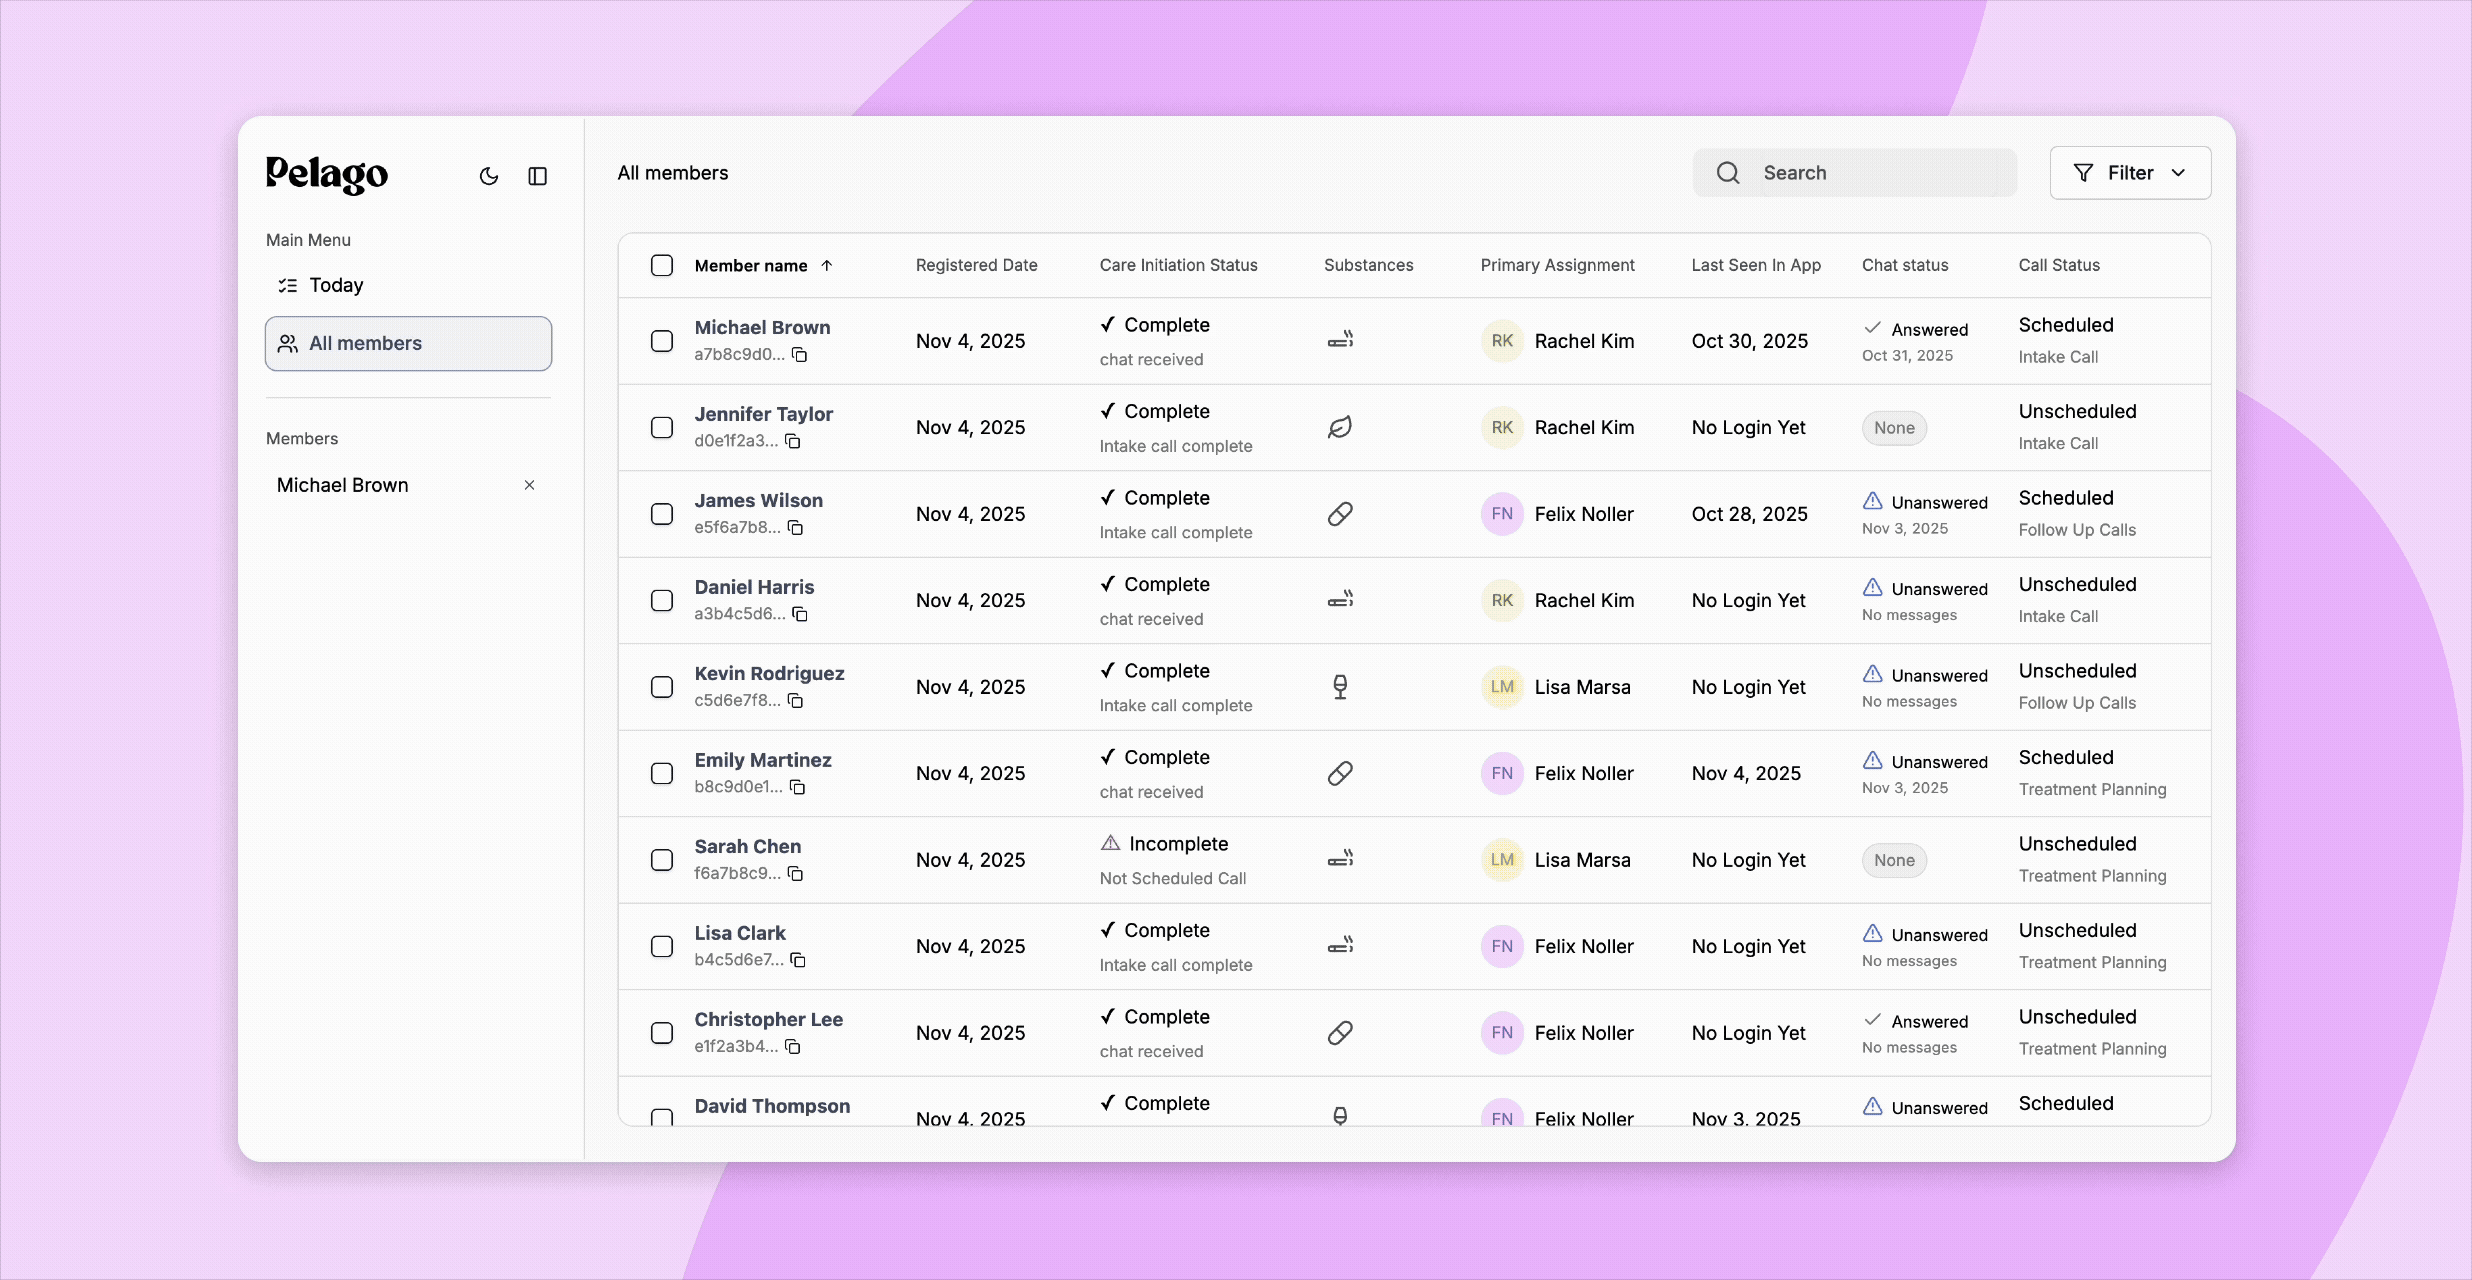This screenshot has height=1280, width=2472.
Task: Click Jennifer Taylor's leaf substance icon
Action: [x=1340, y=428]
